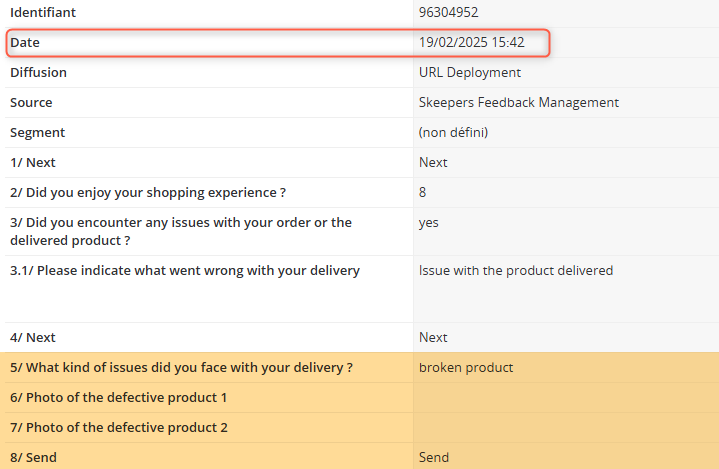The width and height of the screenshot is (719, 469).
Task: Click the Identifiant value 96304952
Action: coord(449,12)
